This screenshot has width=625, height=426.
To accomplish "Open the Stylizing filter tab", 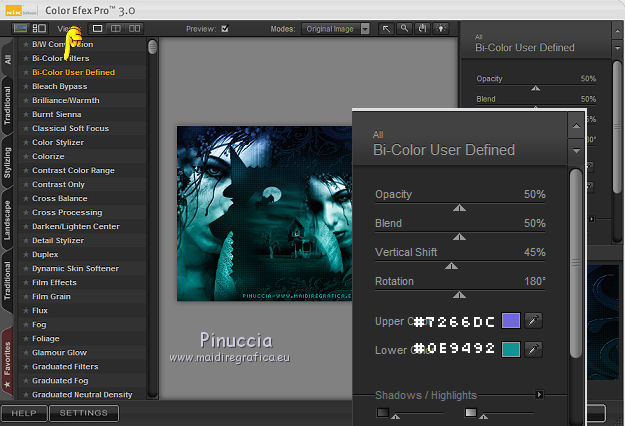I will point(8,161).
